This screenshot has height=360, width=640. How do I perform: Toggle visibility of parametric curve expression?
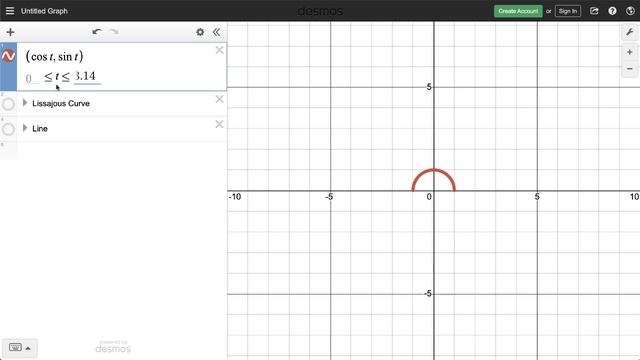(8, 56)
